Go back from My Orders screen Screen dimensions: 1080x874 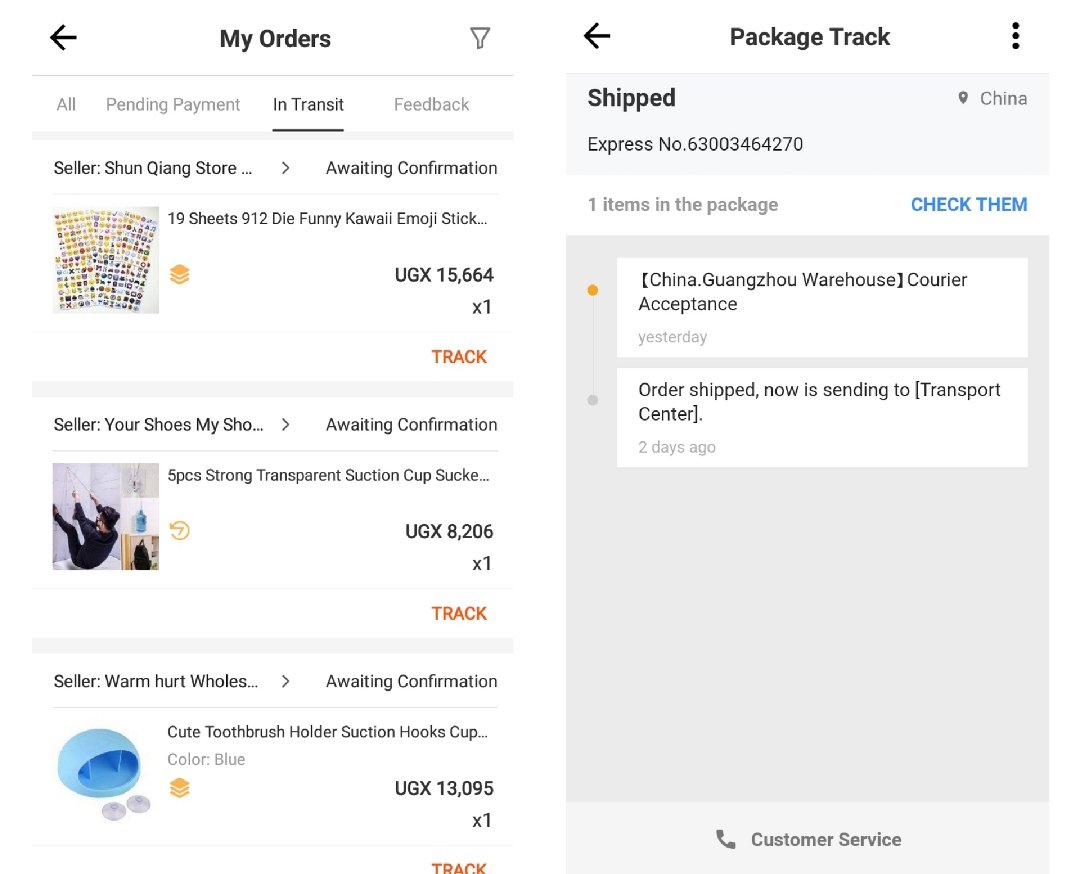click(63, 38)
